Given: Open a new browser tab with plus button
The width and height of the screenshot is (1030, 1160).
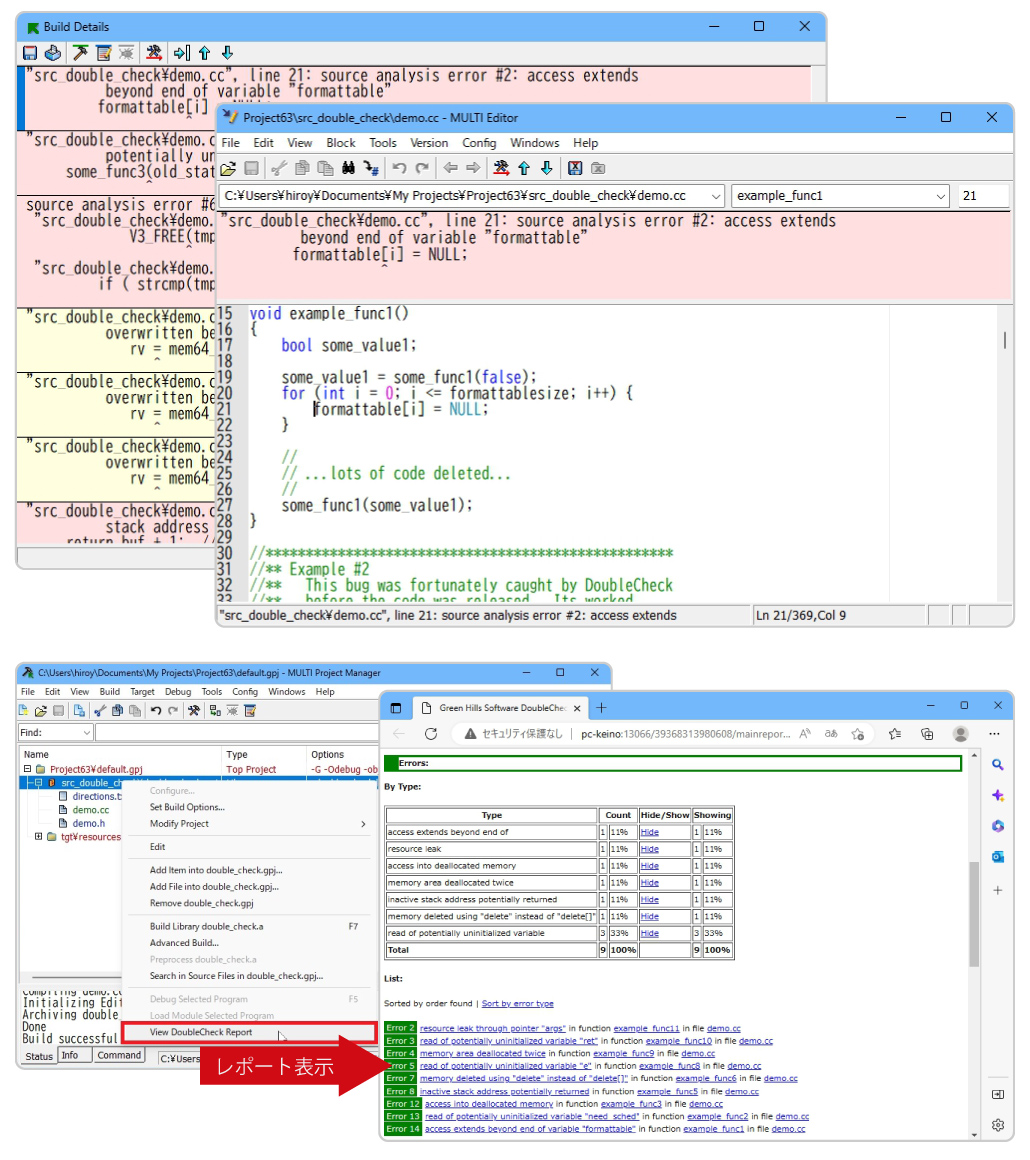Looking at the screenshot, I should click(602, 709).
